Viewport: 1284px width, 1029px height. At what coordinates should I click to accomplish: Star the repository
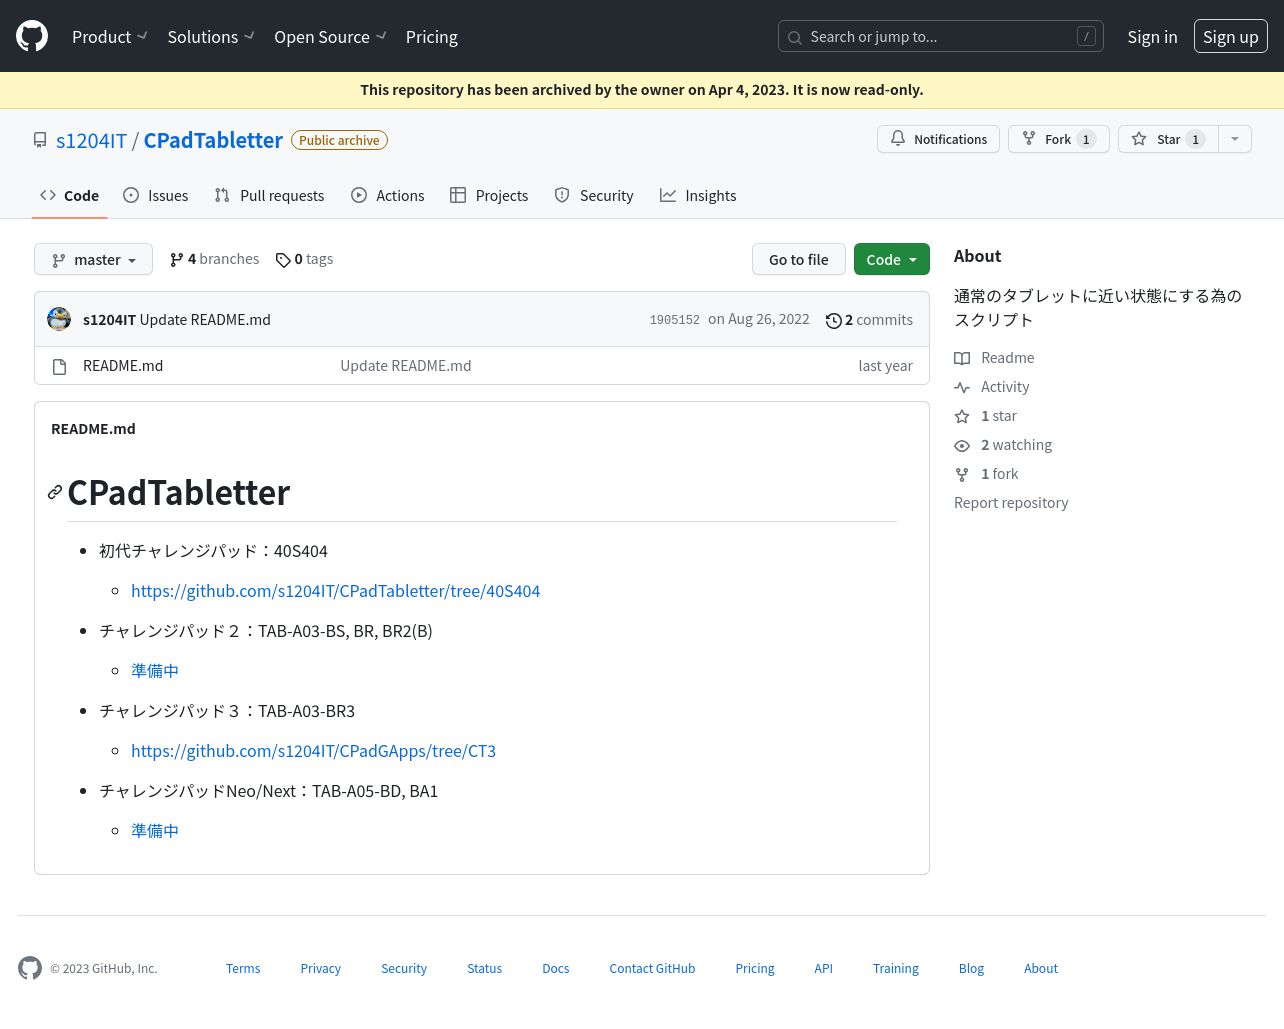(1168, 139)
